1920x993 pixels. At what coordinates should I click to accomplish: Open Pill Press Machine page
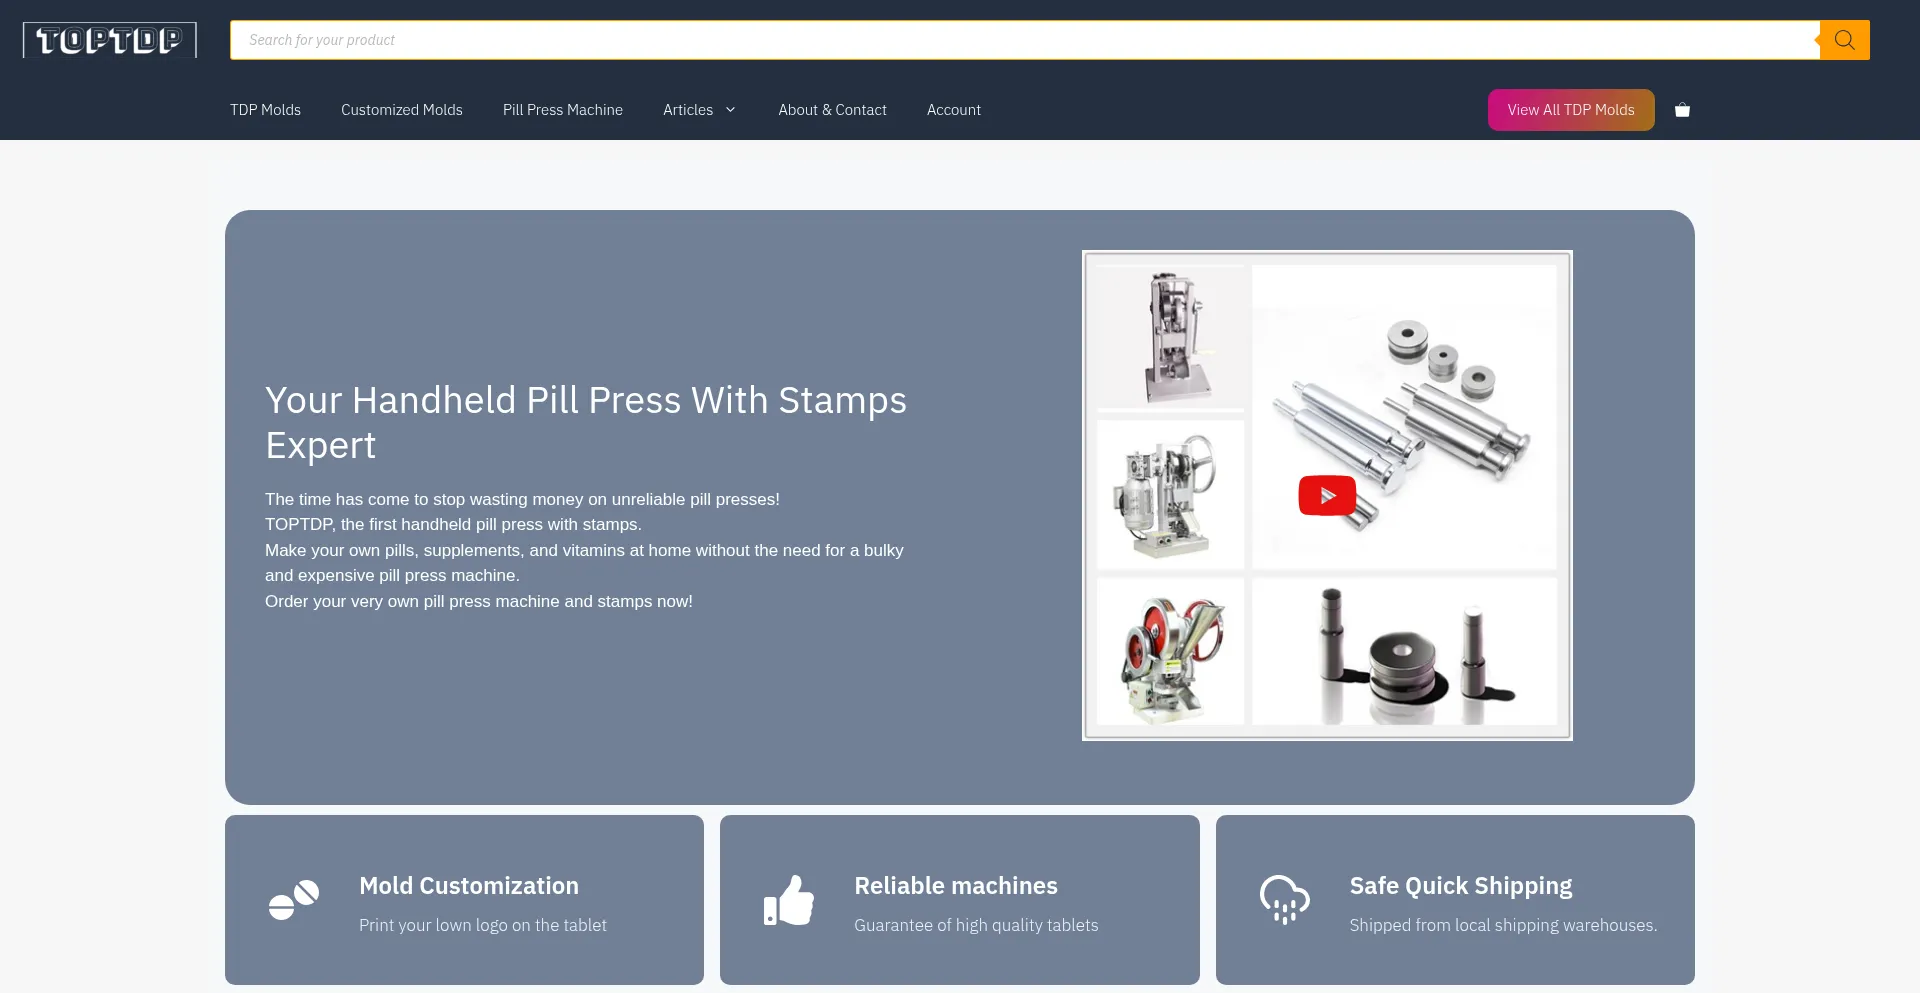tap(563, 110)
